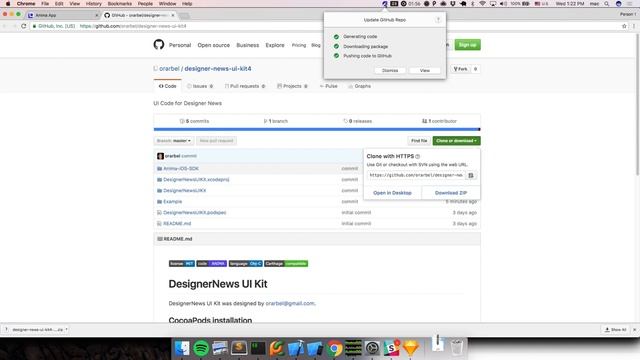Open the Bookmarks menu in the menu bar

[x=120, y=4]
